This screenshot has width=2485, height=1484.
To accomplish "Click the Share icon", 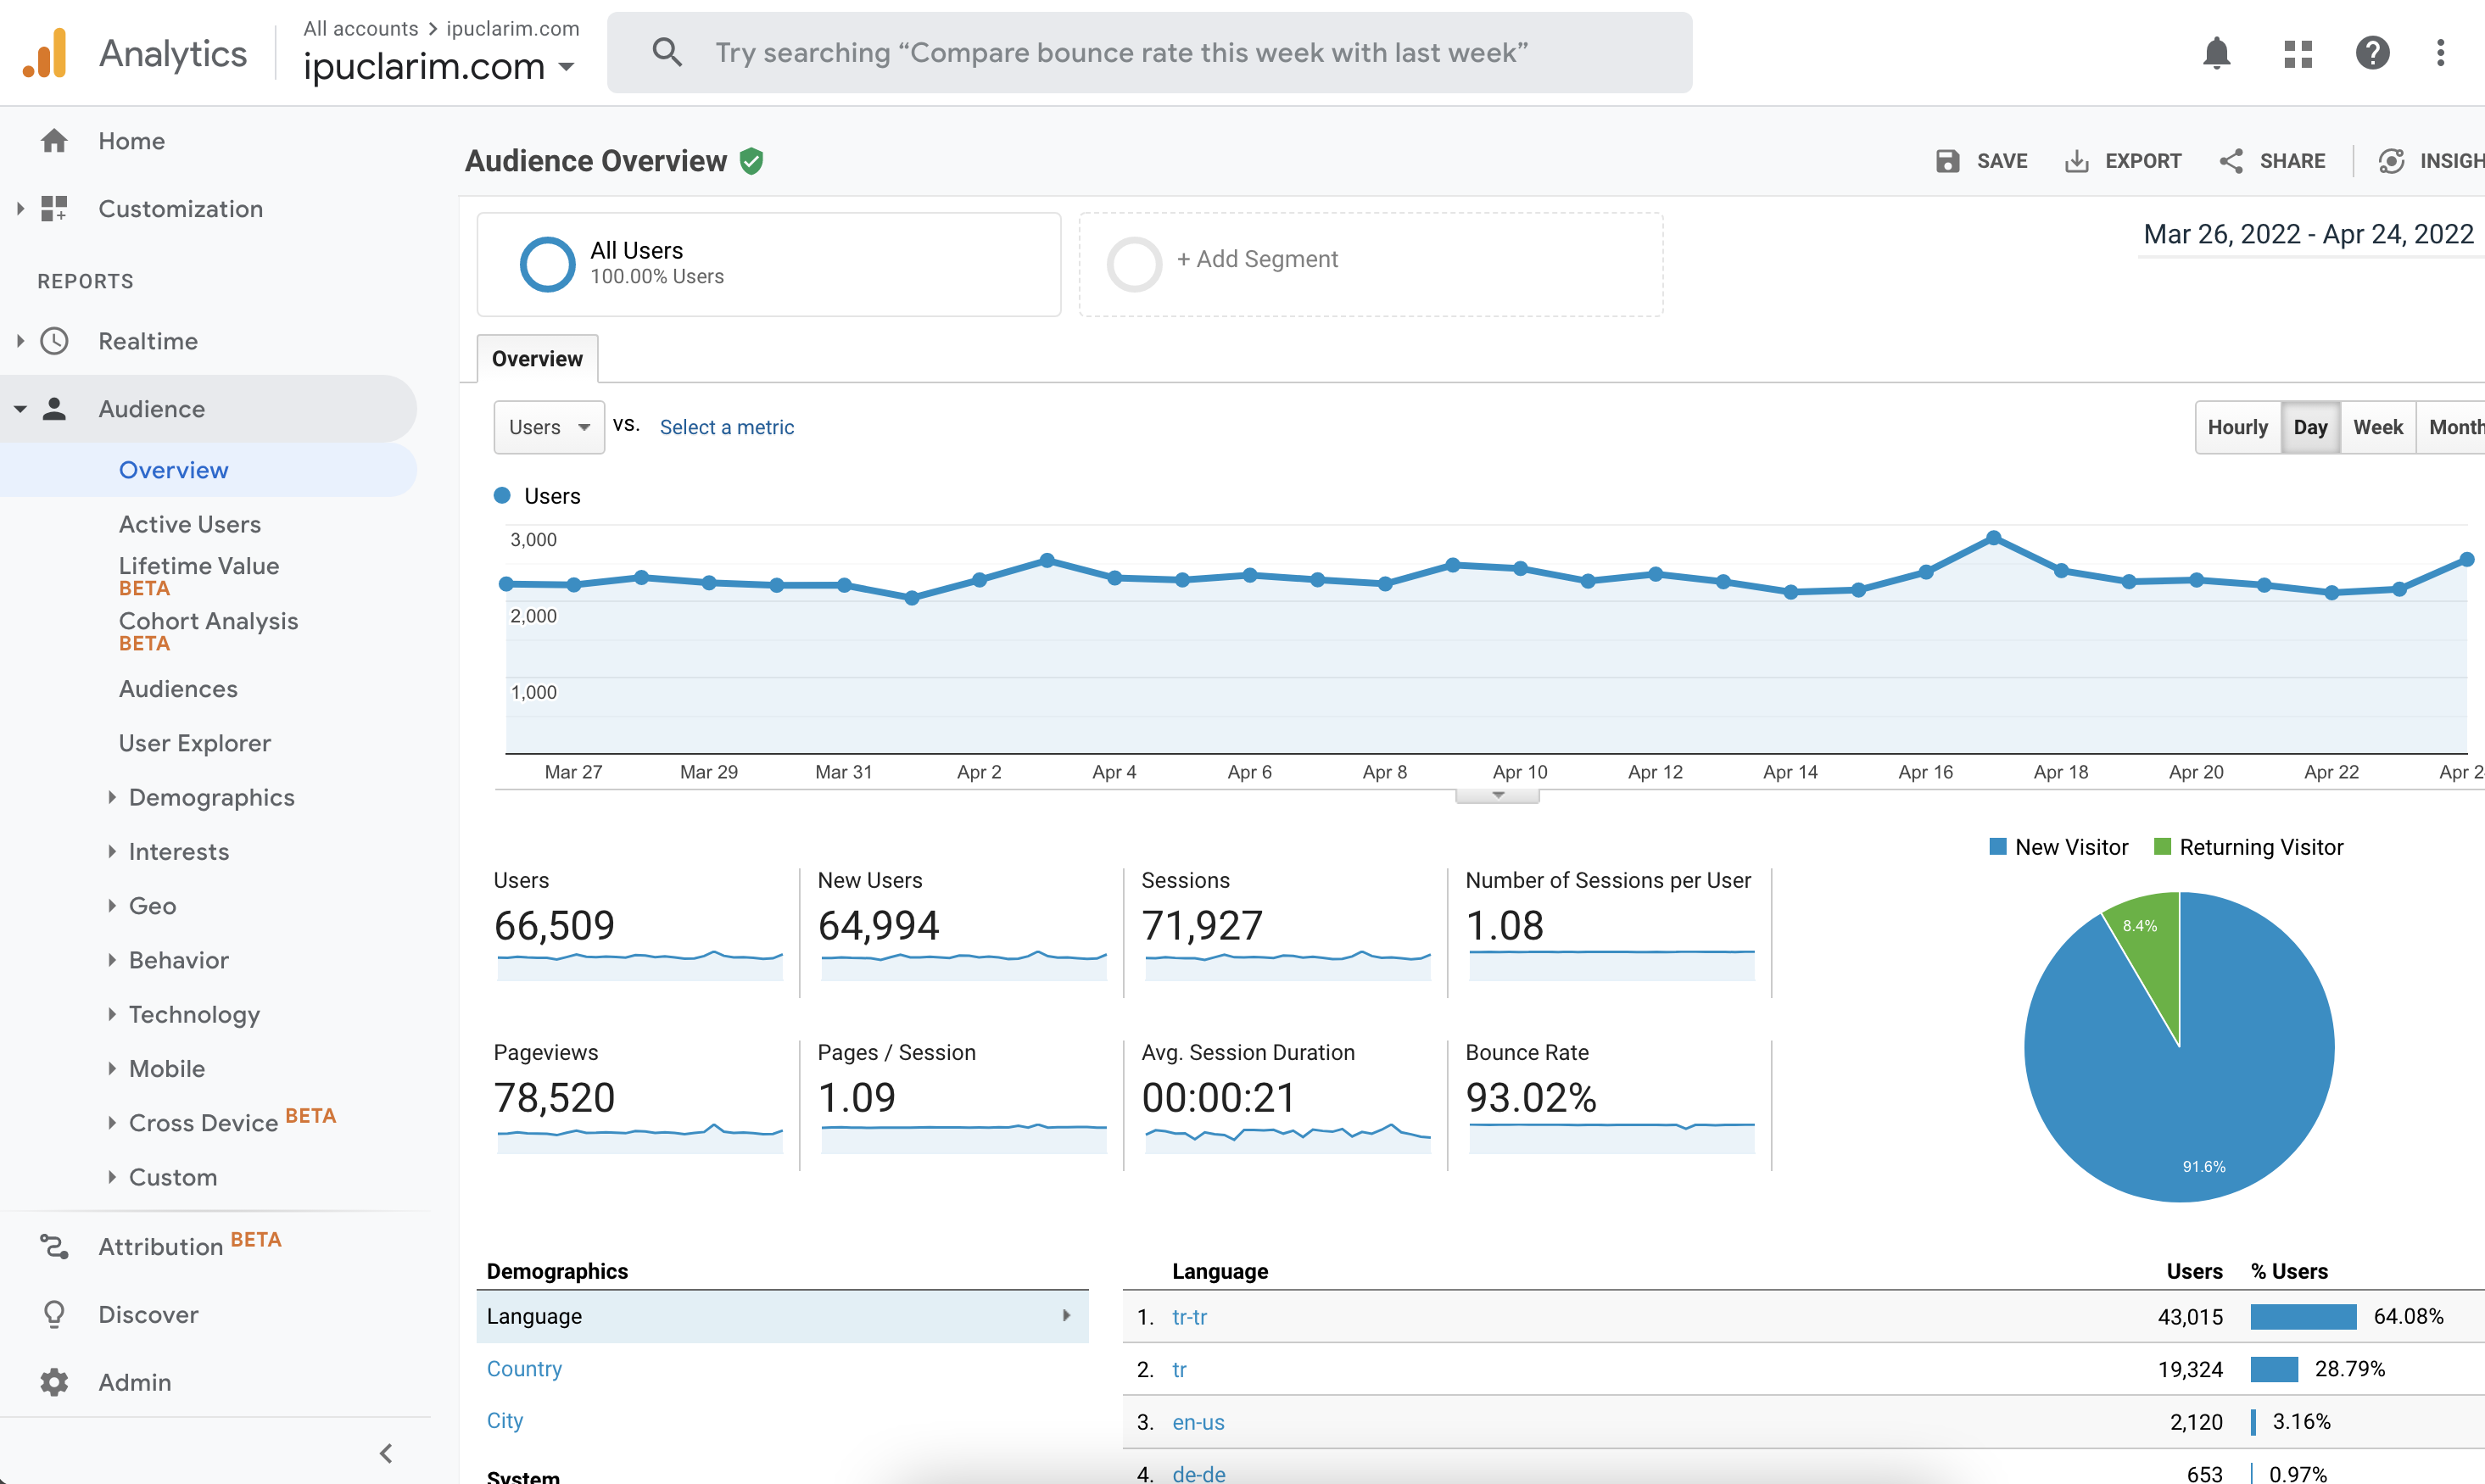I will 2231,161.
